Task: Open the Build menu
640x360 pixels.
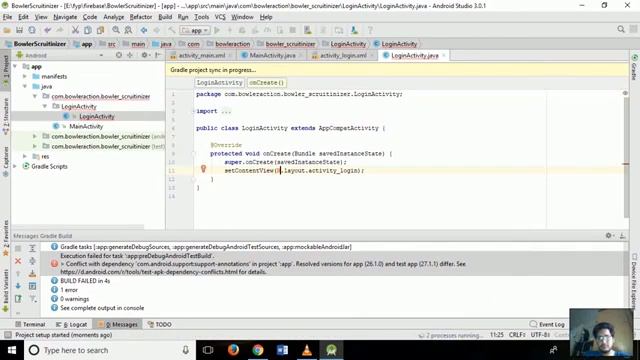Action: tap(165, 17)
